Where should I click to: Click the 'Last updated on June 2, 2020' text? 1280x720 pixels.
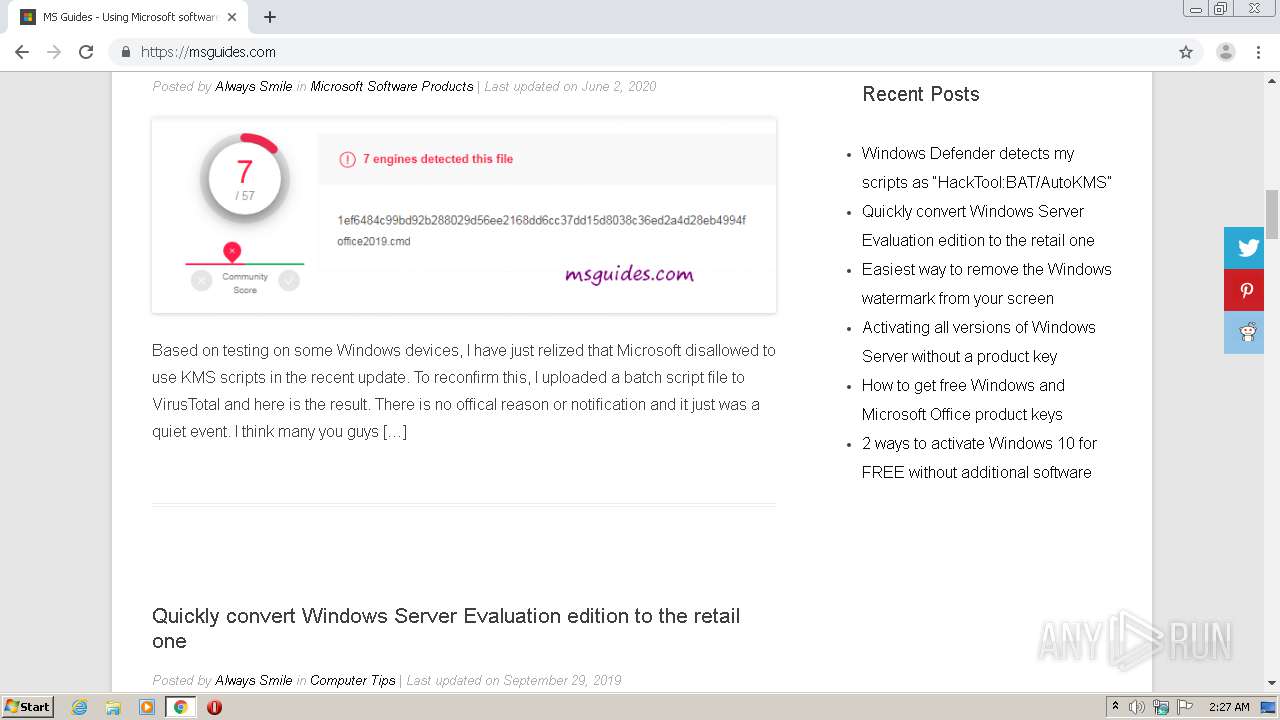point(570,86)
